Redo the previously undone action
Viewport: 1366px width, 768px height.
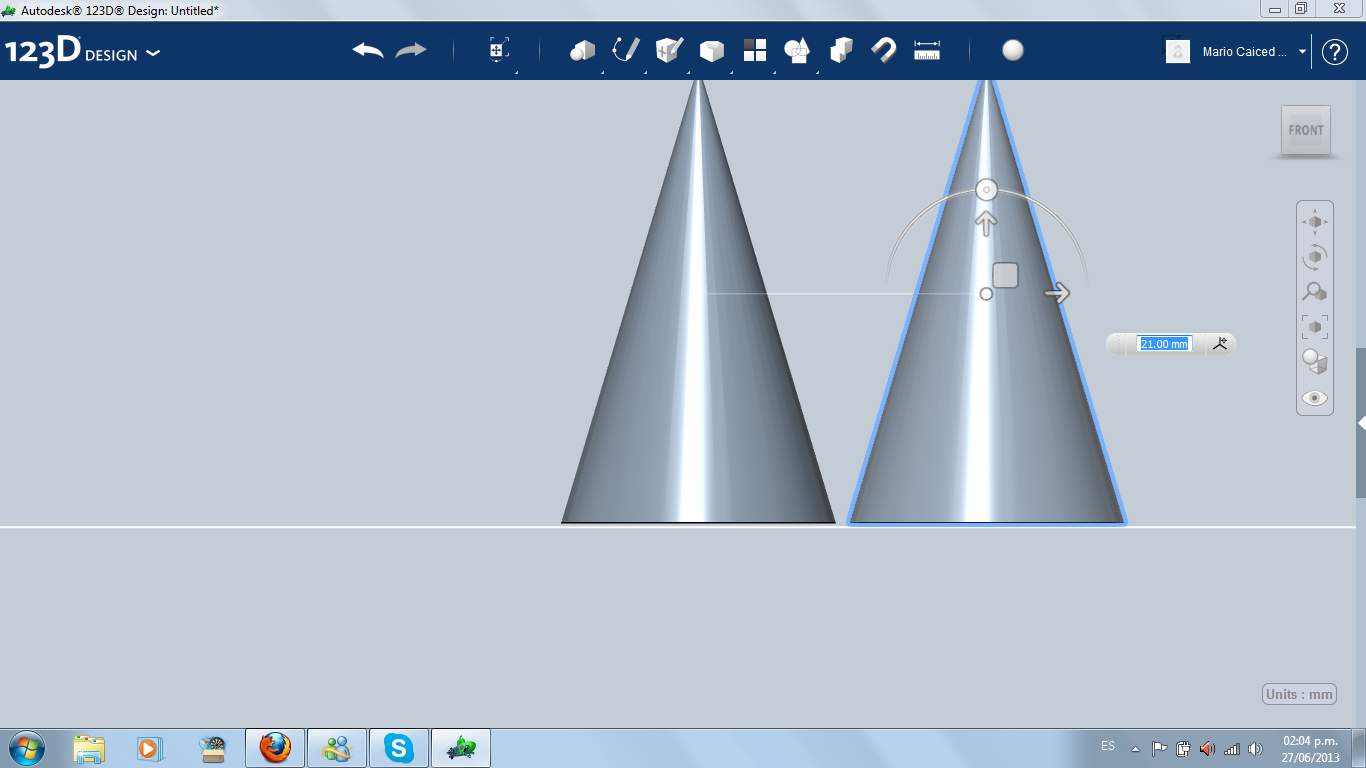tap(411, 50)
